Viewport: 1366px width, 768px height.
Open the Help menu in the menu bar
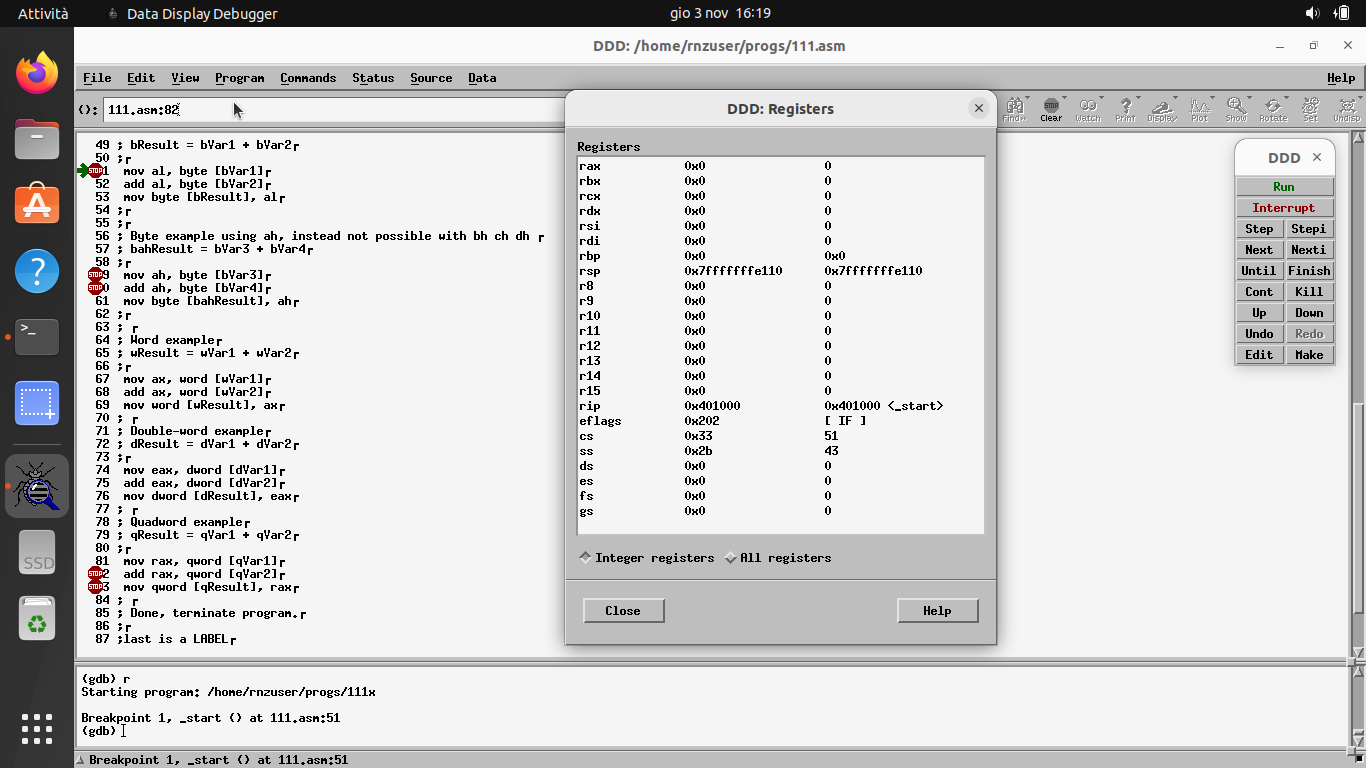1341,78
